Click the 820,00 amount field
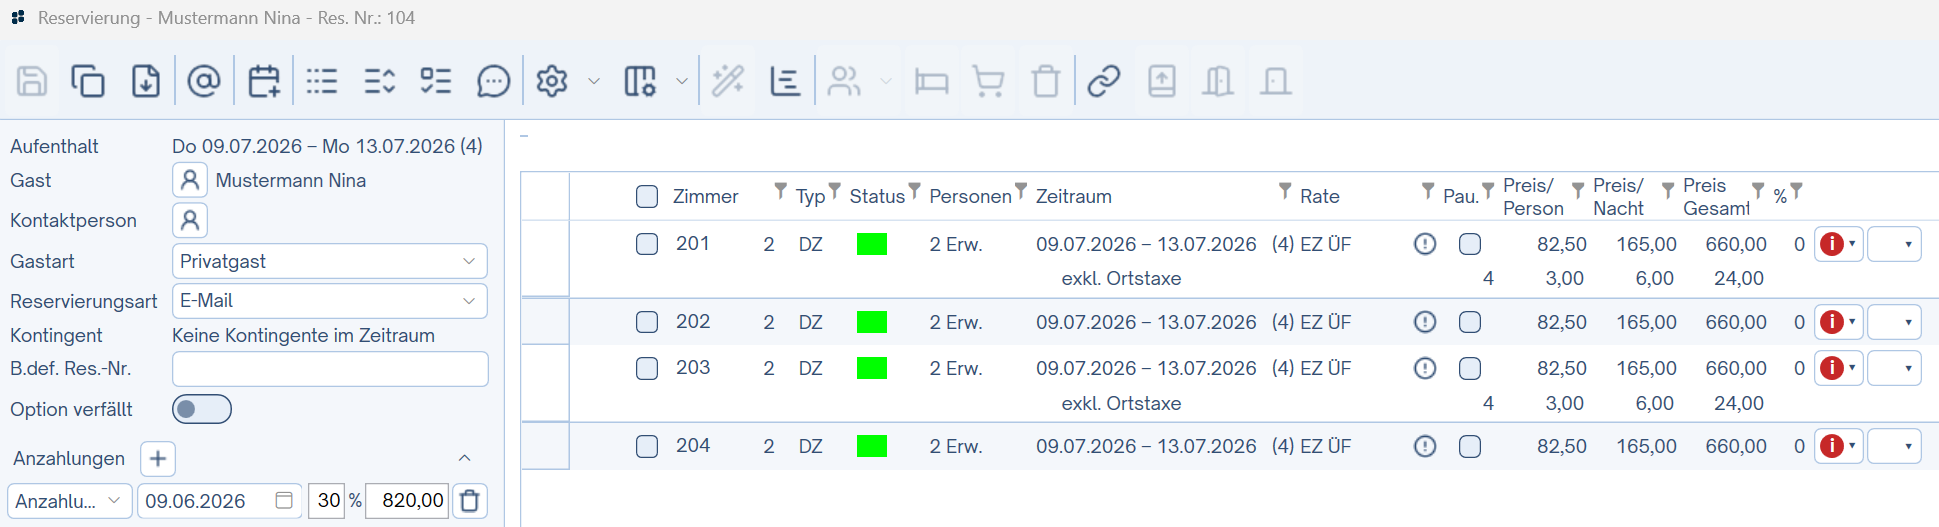The image size is (1939, 527). (408, 501)
